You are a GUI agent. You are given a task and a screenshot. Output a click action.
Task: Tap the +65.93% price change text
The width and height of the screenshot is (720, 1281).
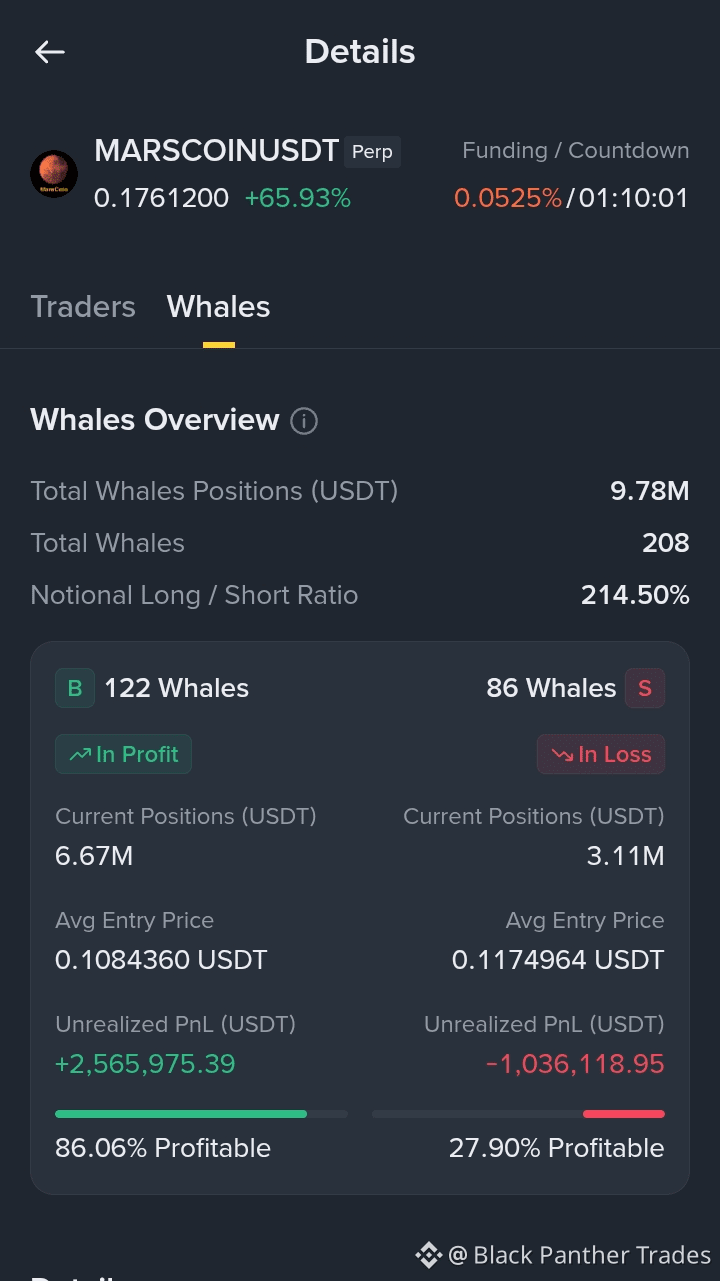[298, 198]
